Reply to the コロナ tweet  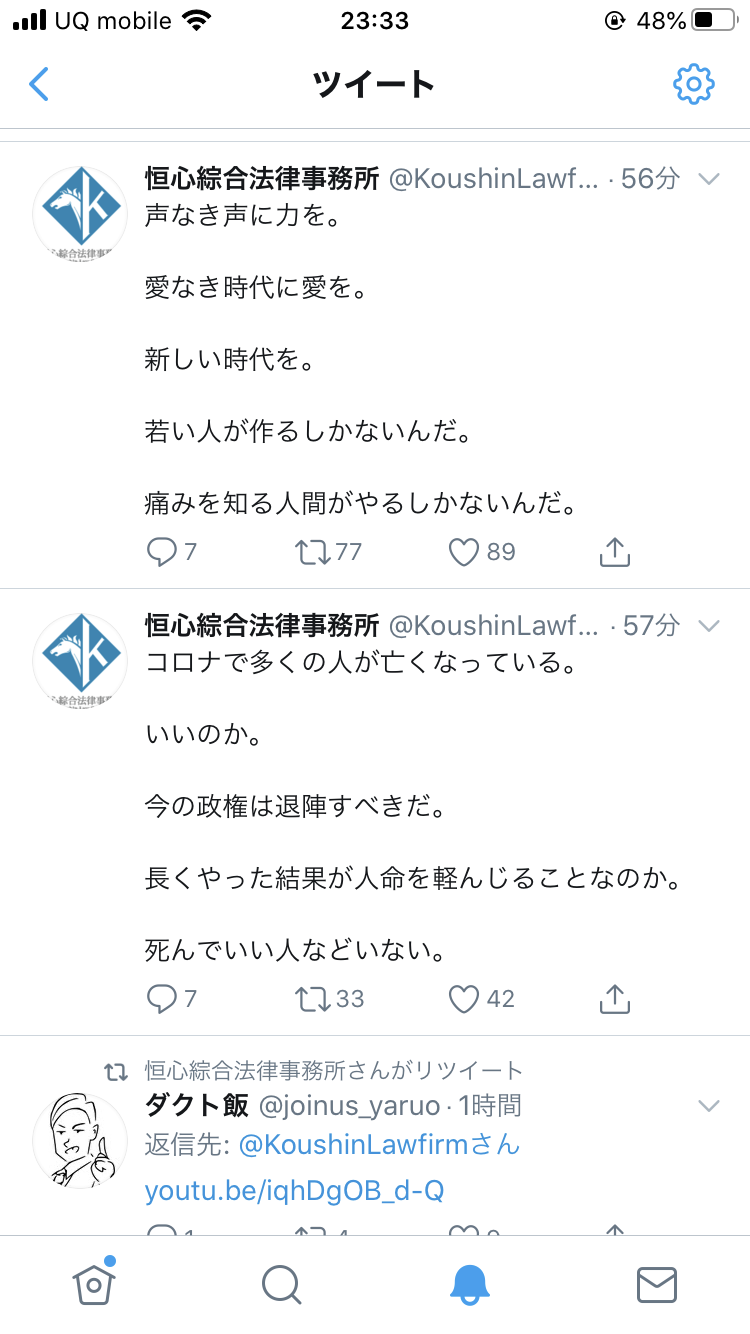coord(162,998)
